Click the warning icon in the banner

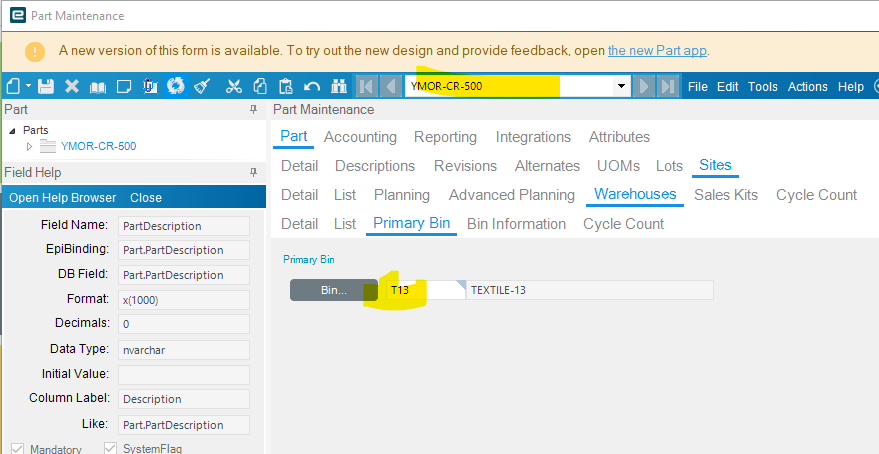point(35,52)
